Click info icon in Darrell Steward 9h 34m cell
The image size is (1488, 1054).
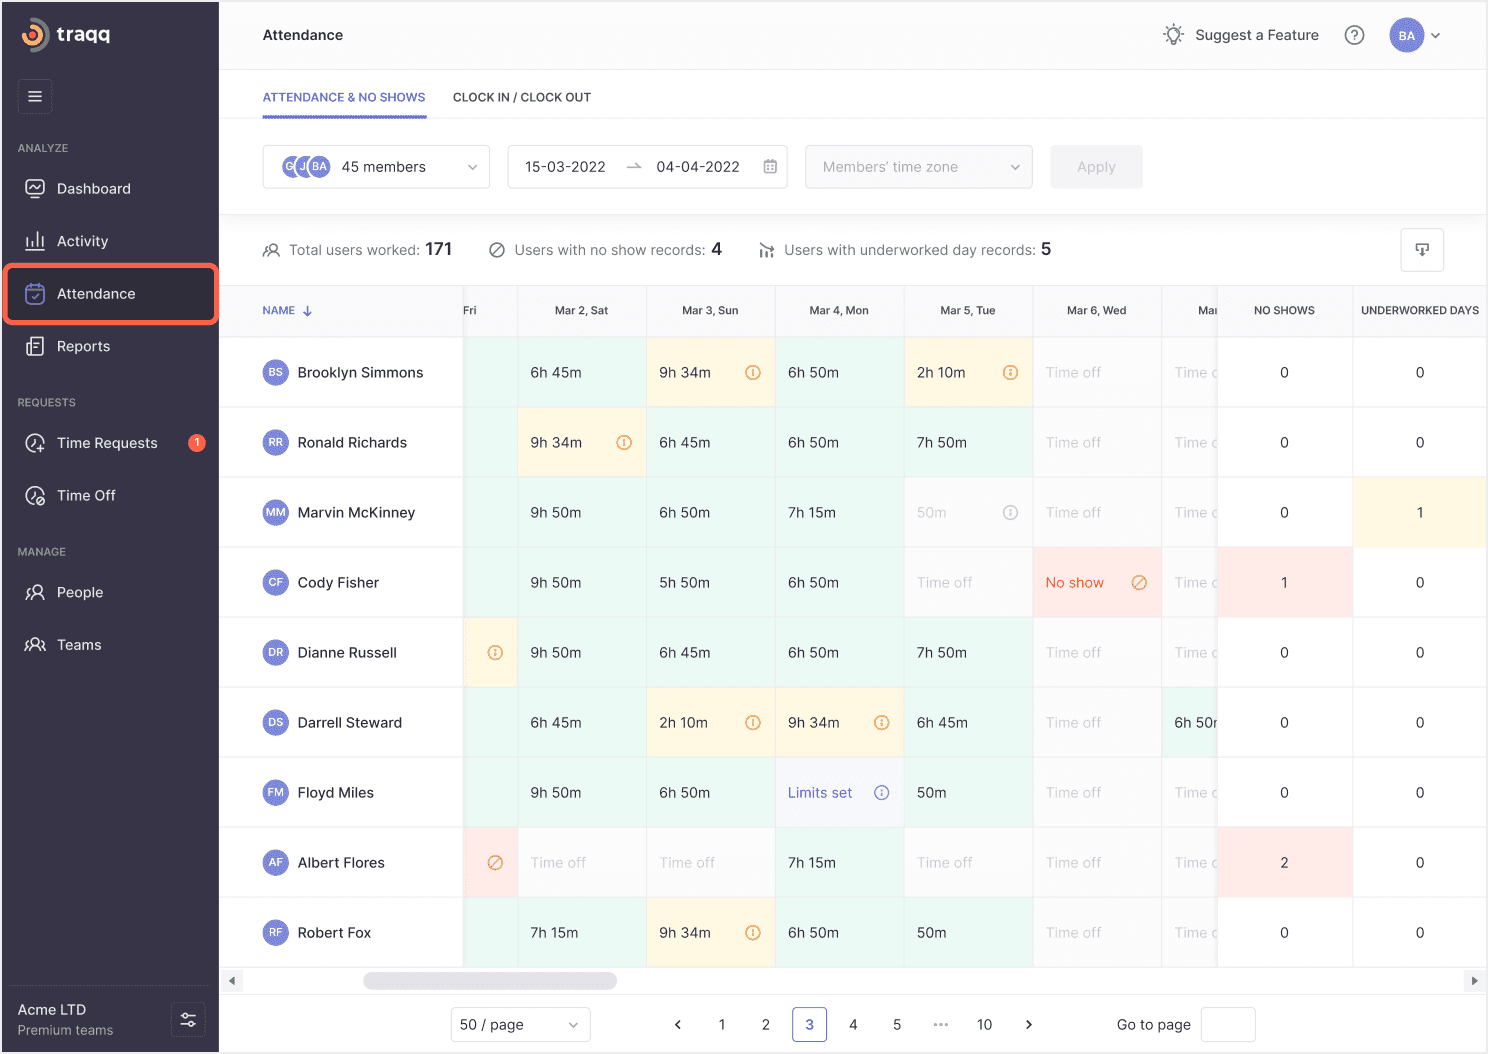point(882,723)
